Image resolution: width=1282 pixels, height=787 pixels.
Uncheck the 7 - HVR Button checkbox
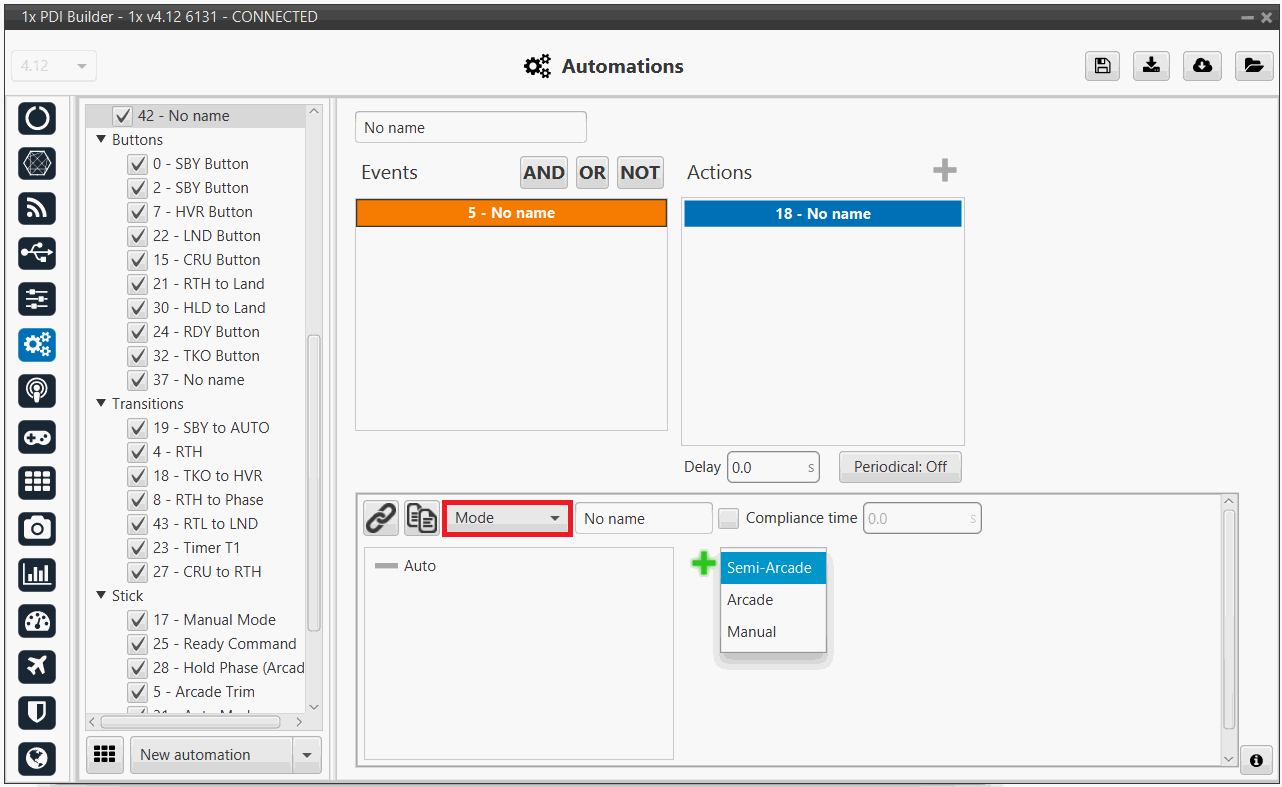point(138,212)
